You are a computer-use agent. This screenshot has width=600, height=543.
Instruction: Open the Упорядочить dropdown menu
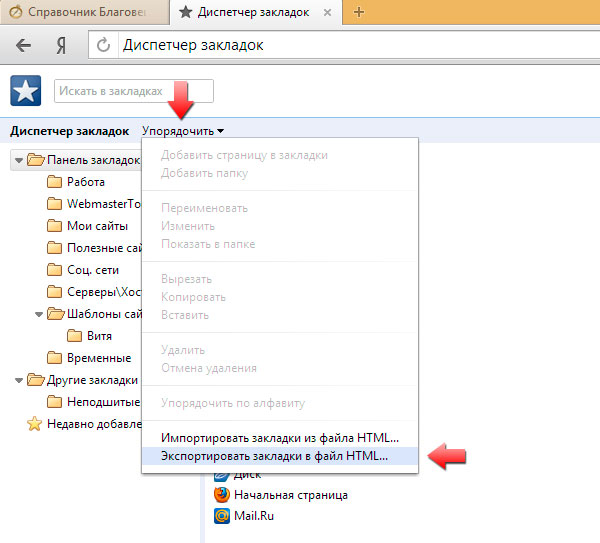click(183, 131)
